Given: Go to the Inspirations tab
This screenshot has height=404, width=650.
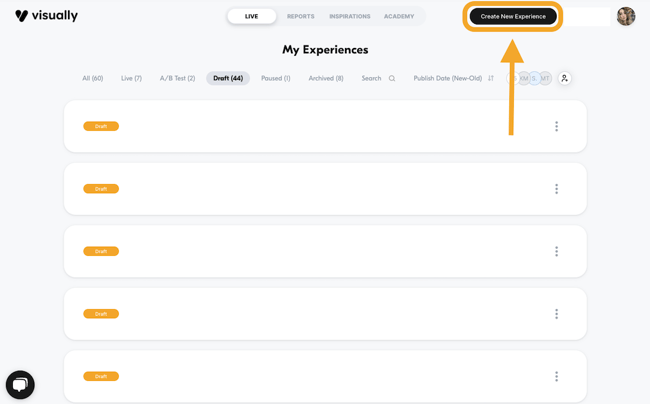Looking at the screenshot, I should click(350, 16).
